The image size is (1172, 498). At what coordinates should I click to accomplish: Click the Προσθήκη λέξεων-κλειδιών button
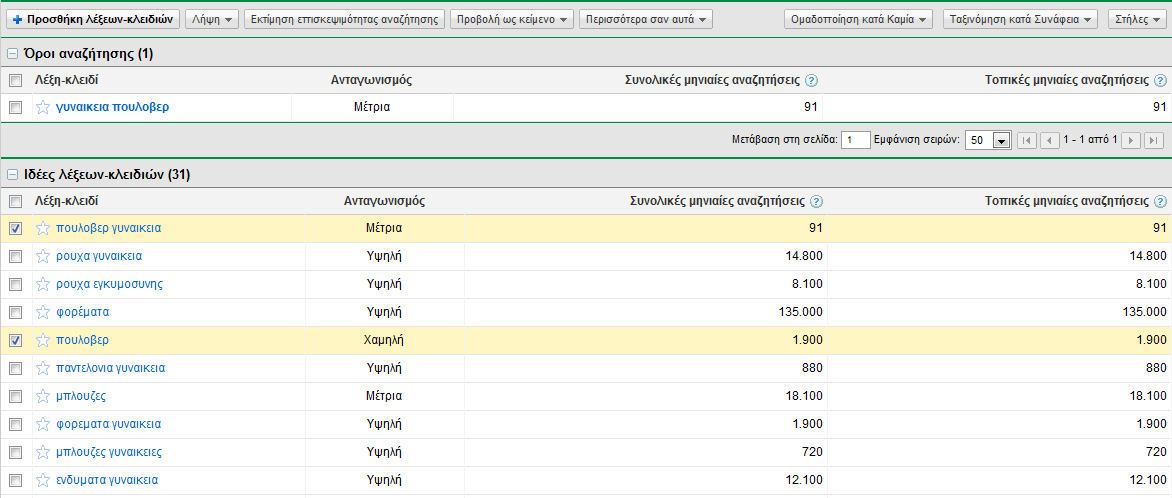coord(94,19)
